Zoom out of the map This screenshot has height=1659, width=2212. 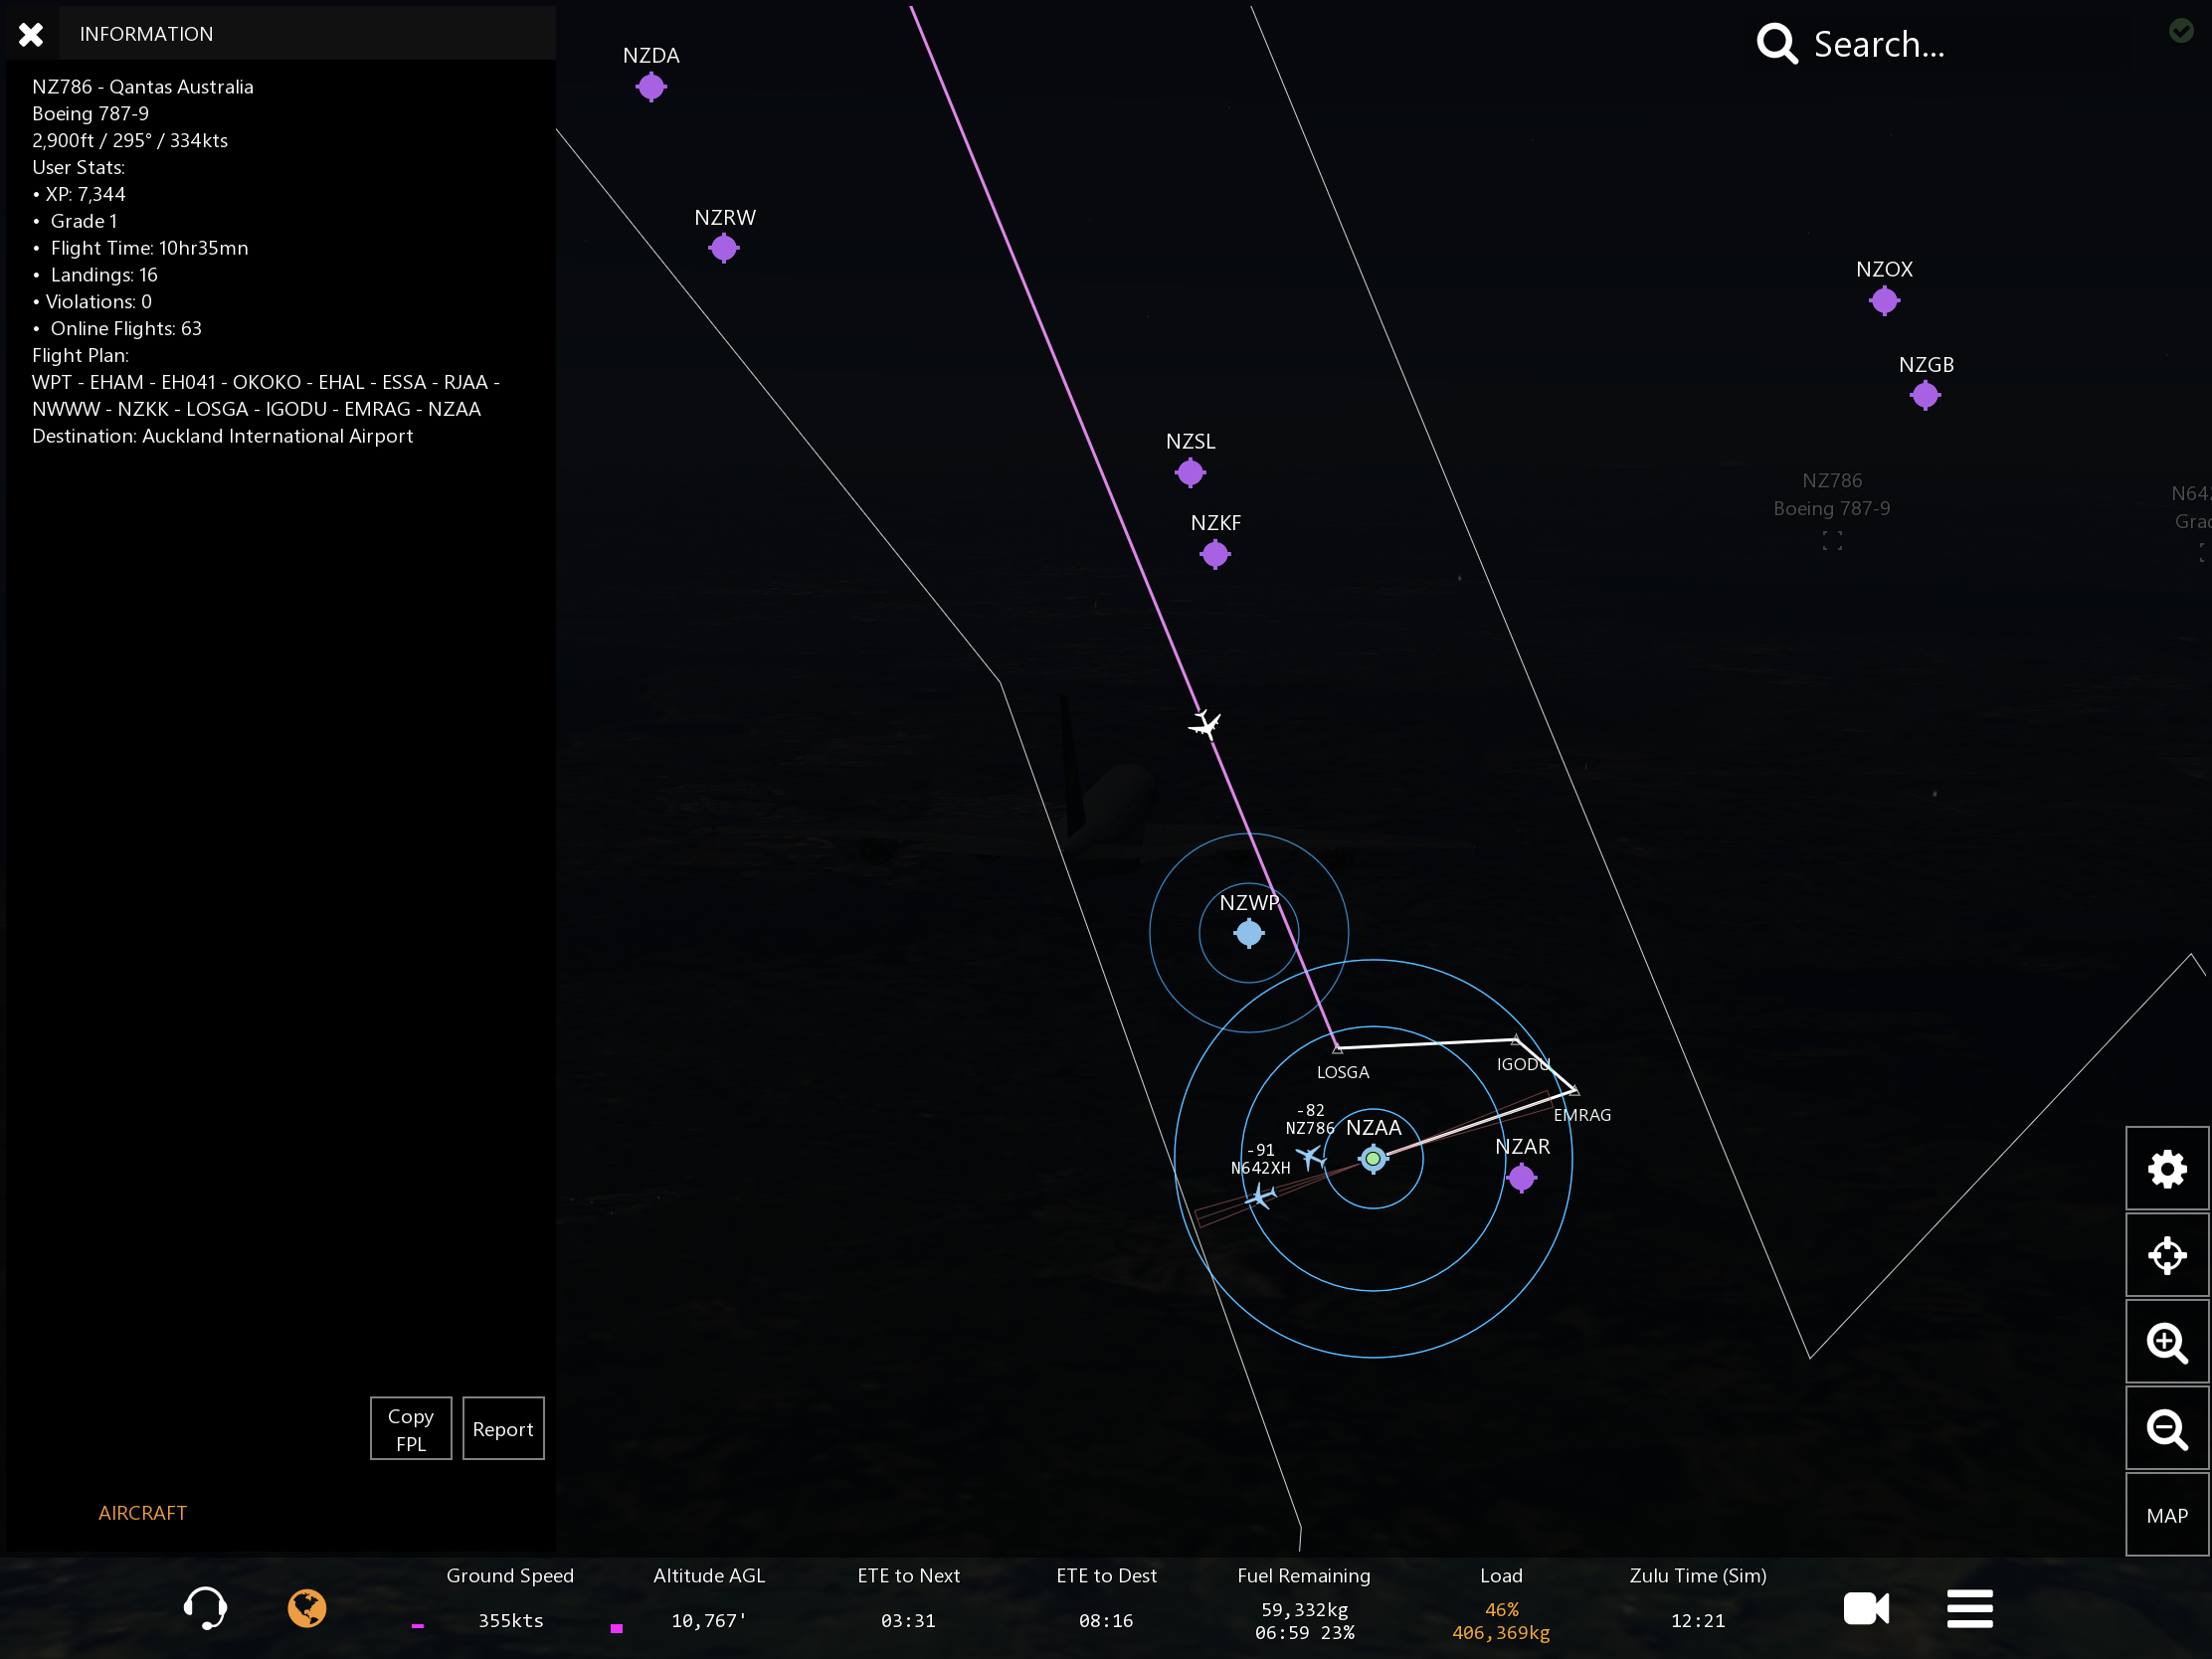(2166, 1429)
